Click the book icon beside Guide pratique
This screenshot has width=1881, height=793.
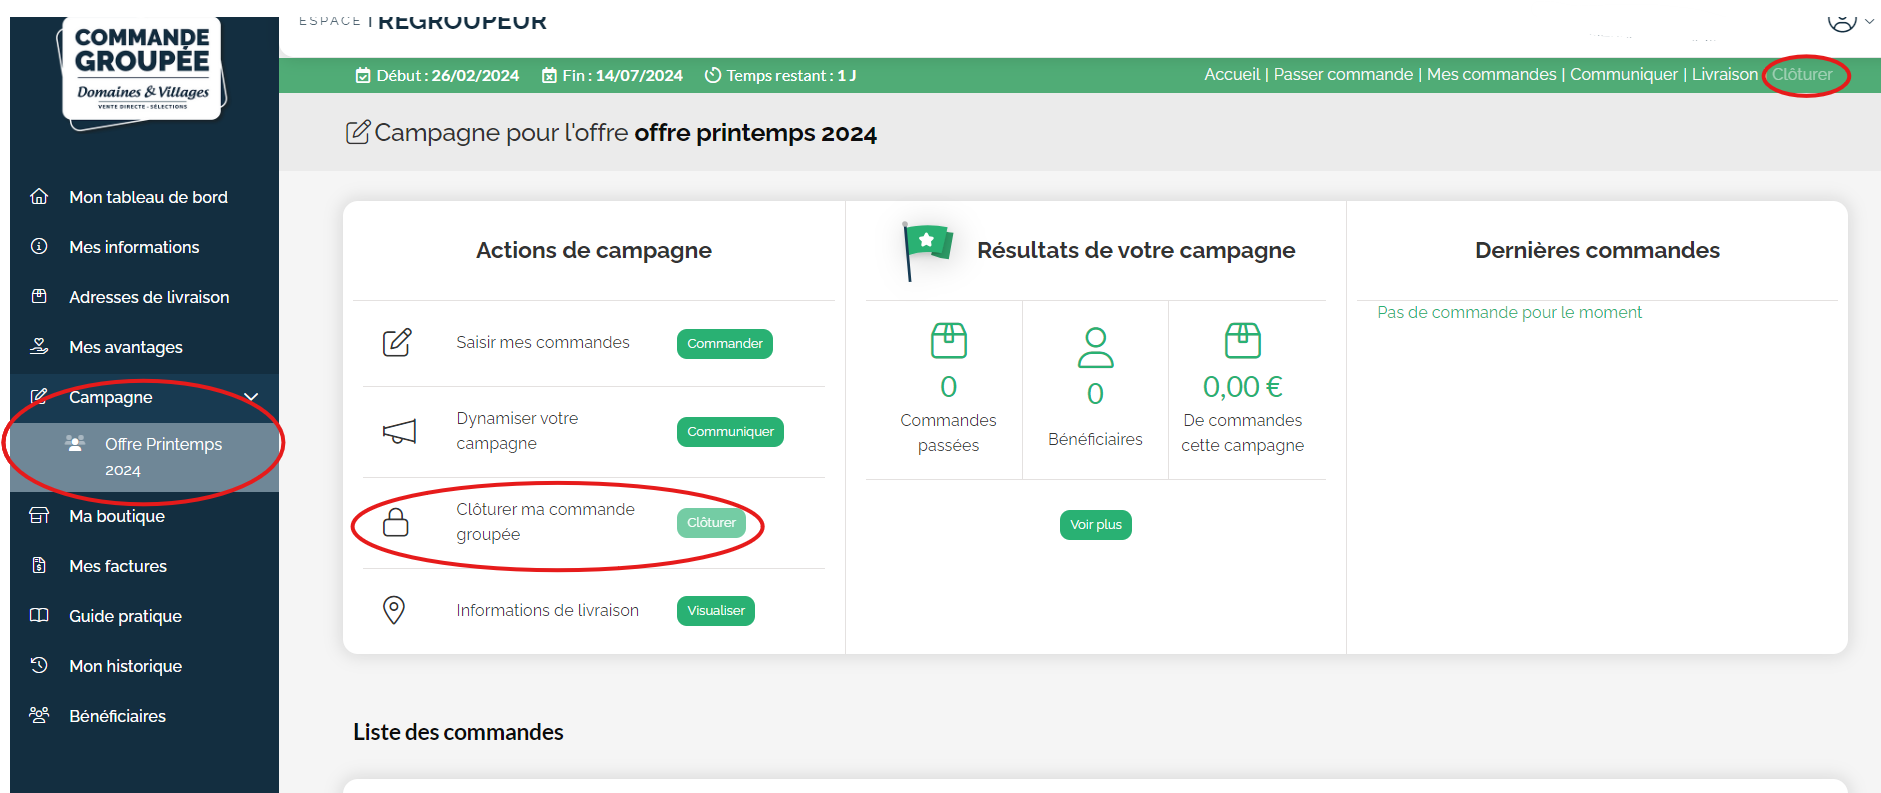coord(39,616)
